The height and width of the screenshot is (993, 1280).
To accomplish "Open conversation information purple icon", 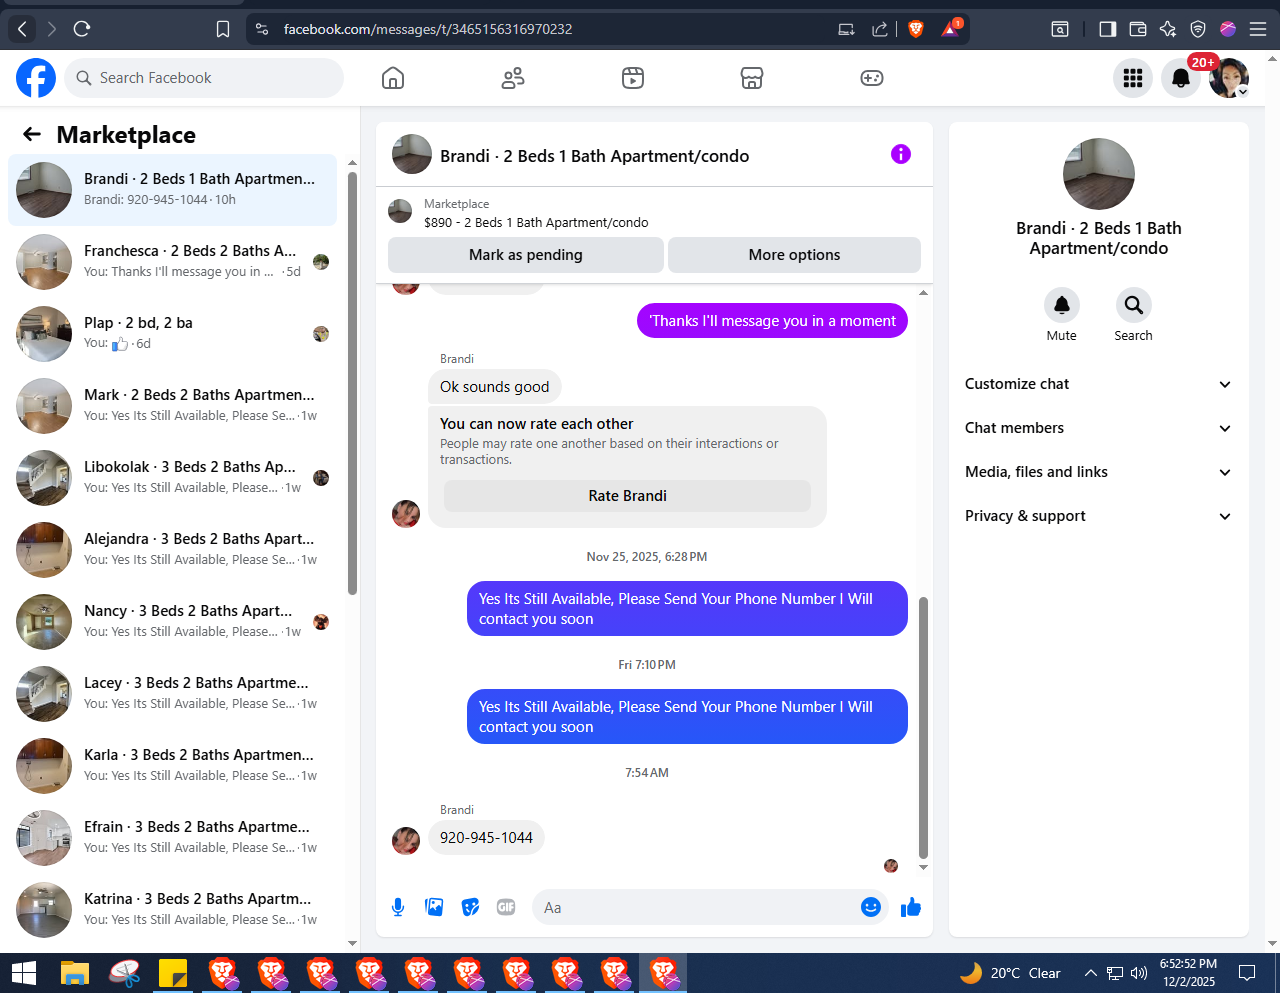I will click(901, 154).
